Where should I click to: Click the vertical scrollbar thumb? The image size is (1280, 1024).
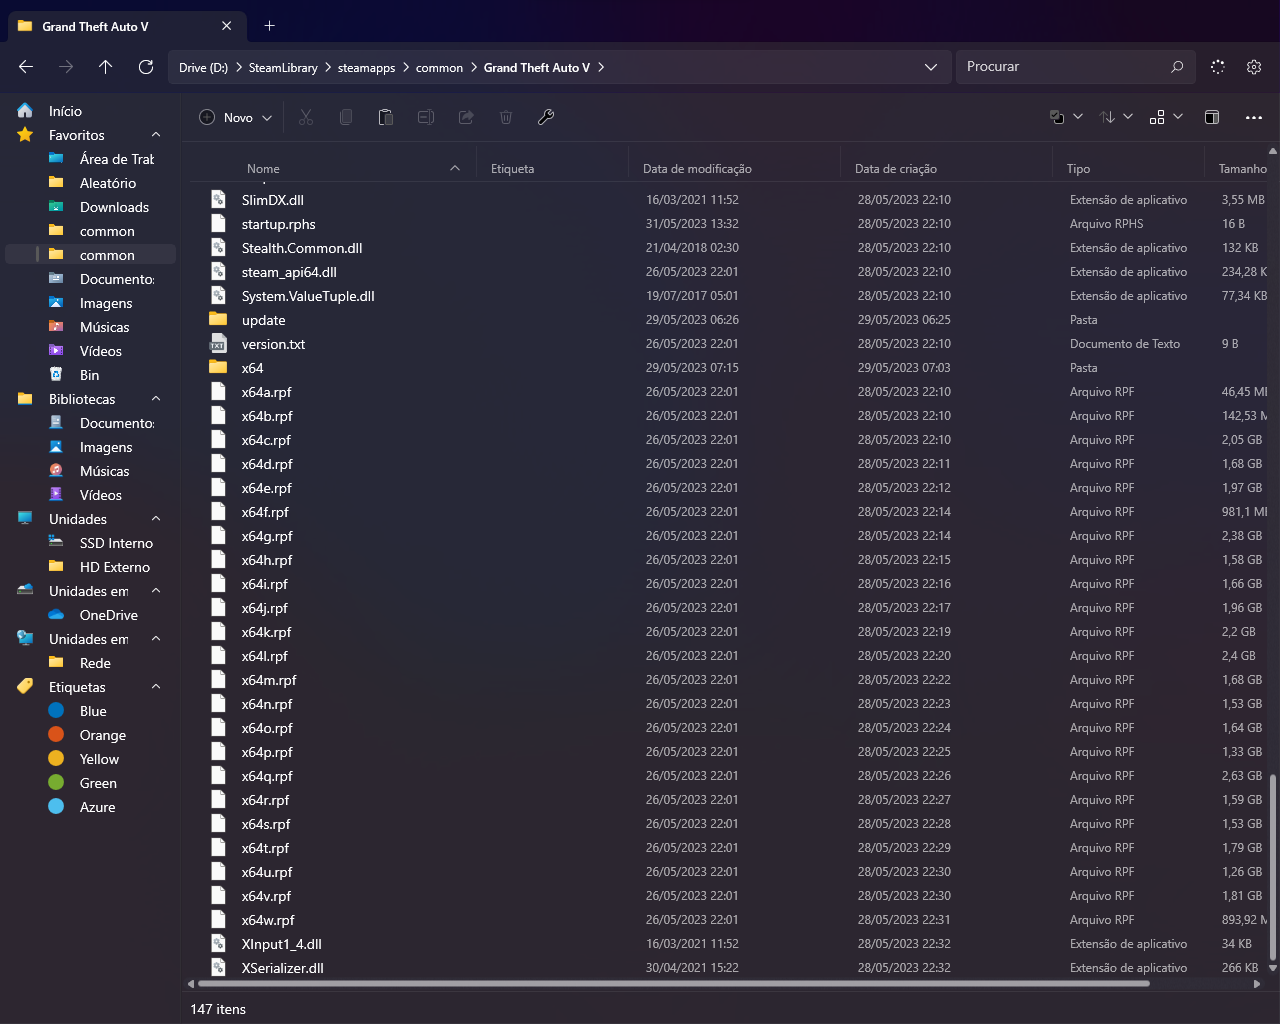pos(1272,865)
